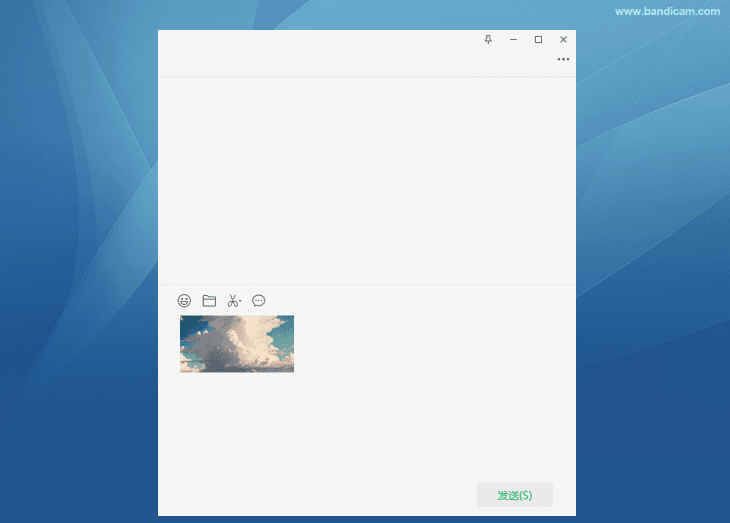Open the three-dot chat info menu
The image size is (730, 523).
coord(563,60)
